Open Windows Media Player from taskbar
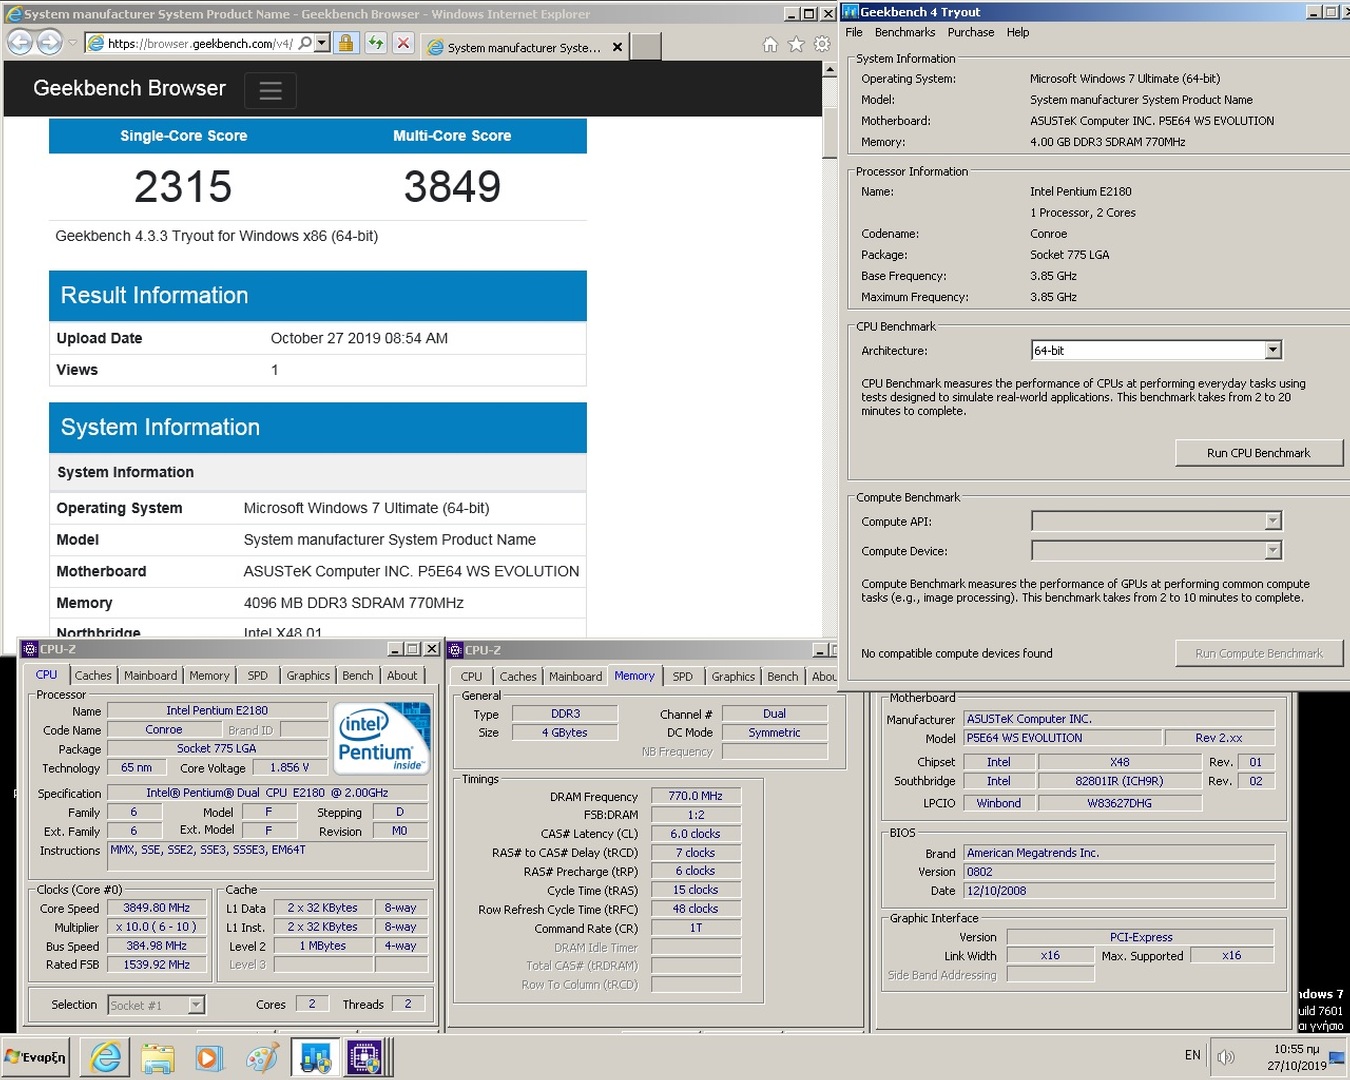This screenshot has width=1350, height=1080. (209, 1057)
